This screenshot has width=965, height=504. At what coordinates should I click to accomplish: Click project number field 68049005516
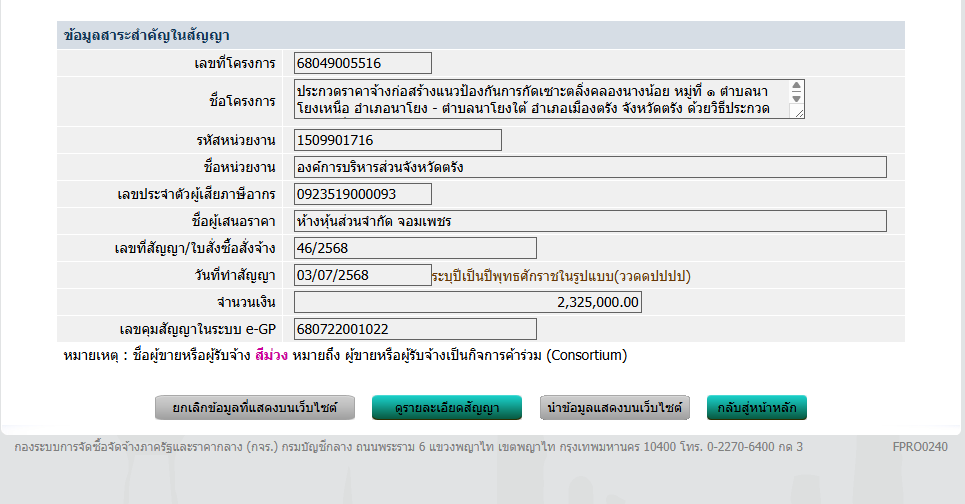(362, 63)
